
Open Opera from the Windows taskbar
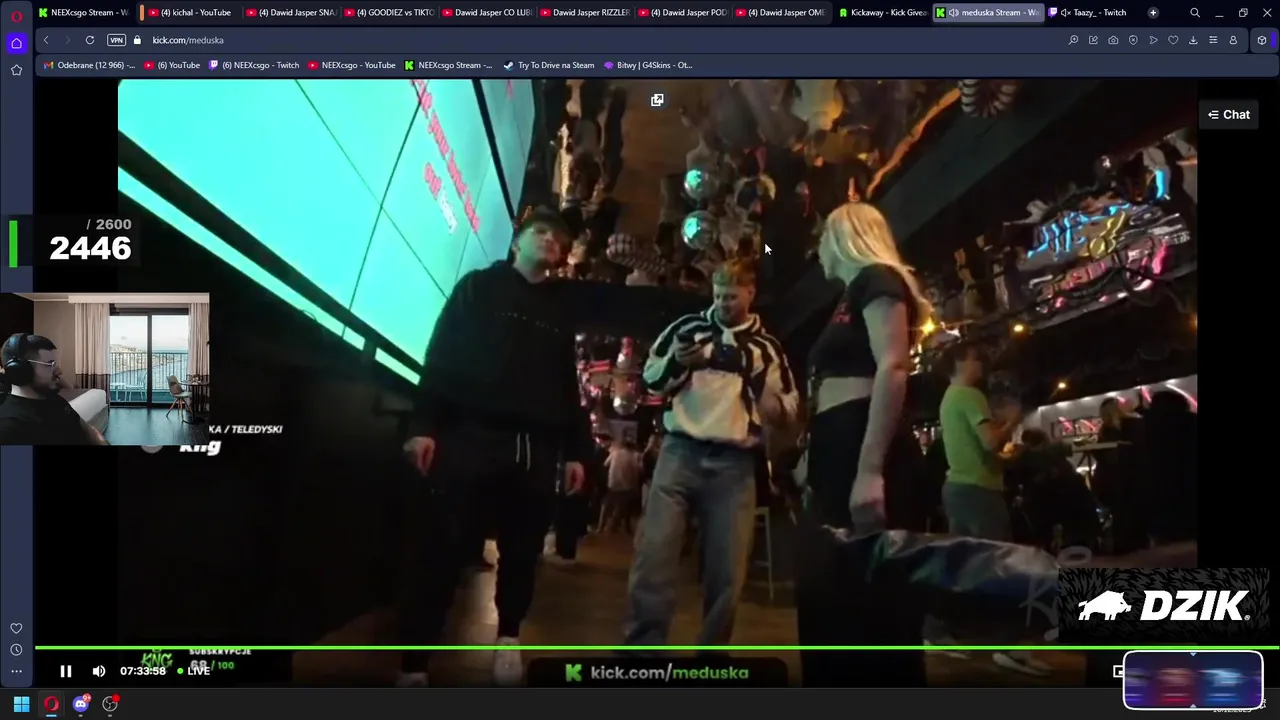click(x=51, y=704)
